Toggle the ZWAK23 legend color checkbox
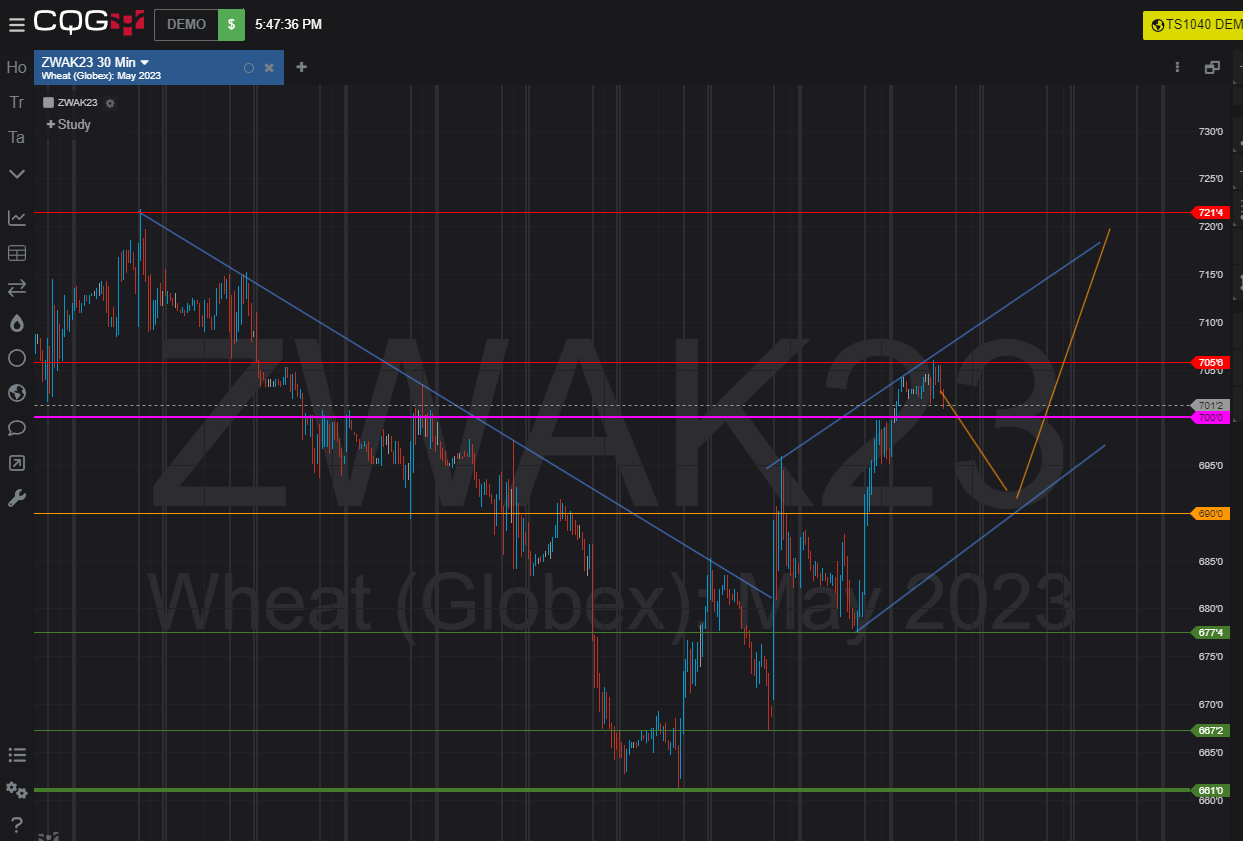1243x841 pixels. (x=48, y=103)
